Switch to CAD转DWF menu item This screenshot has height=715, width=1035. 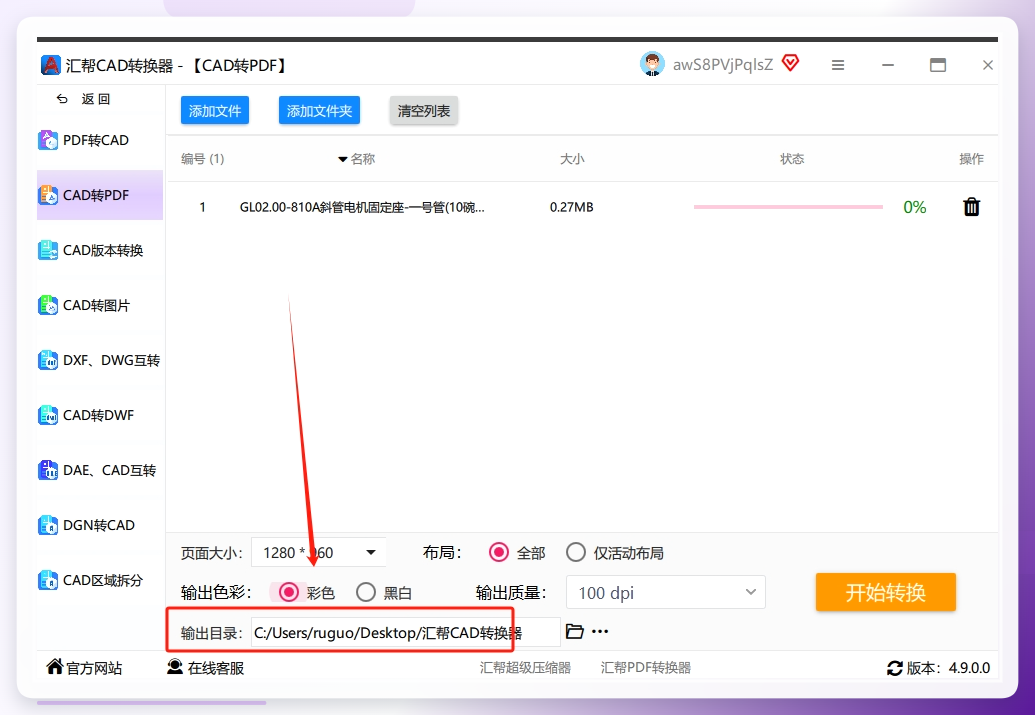tap(100, 415)
